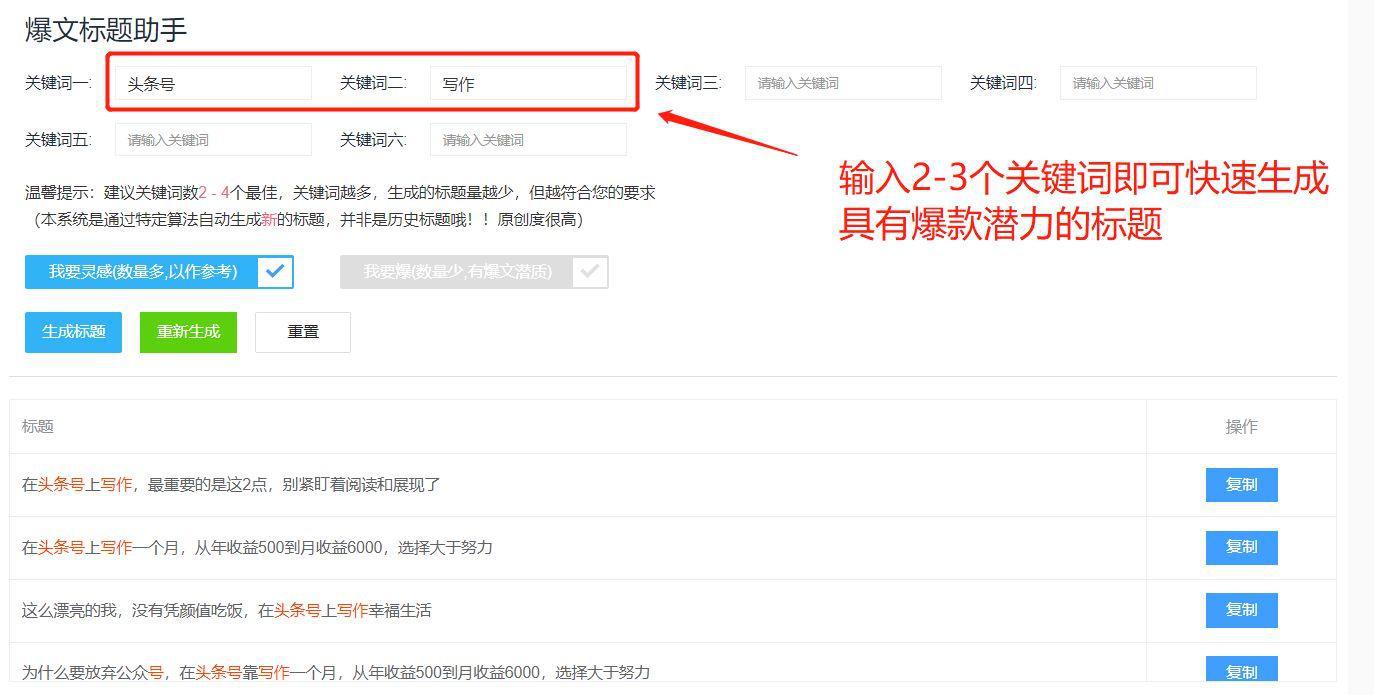The image size is (1374, 695).
Task: Focus the 关键词六 input field
Action: coord(528,140)
